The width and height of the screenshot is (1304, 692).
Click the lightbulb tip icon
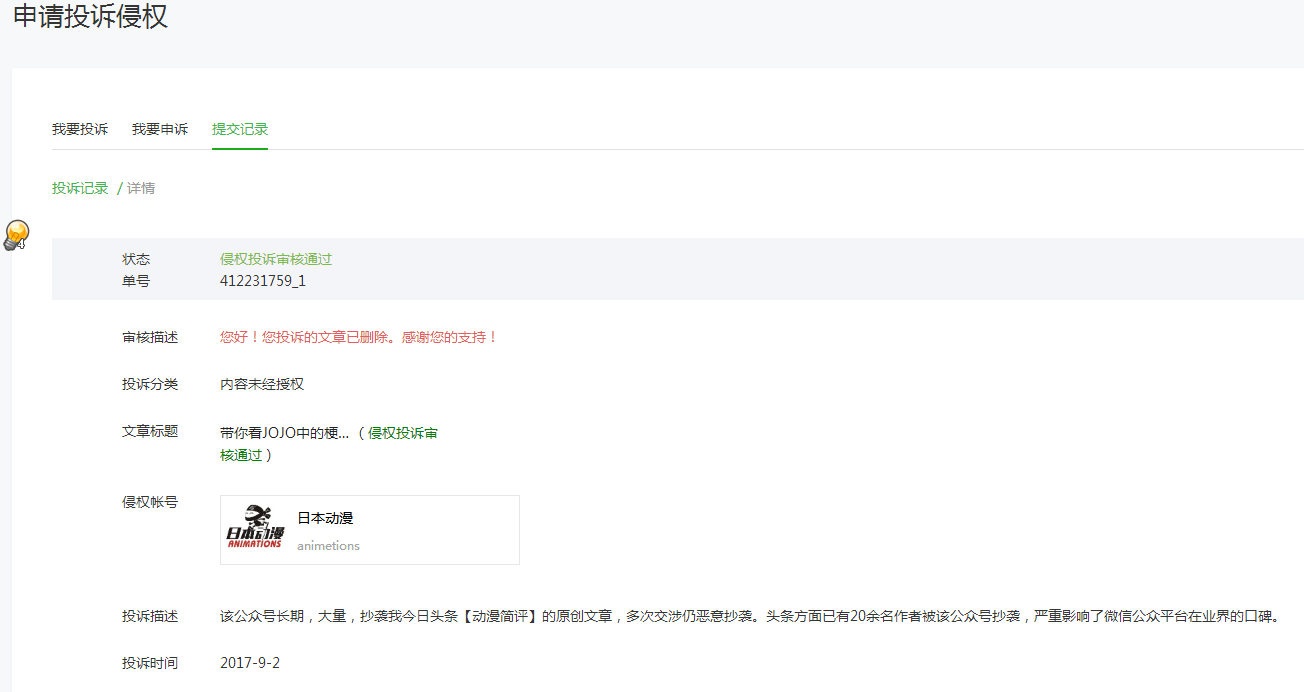click(x=16, y=235)
